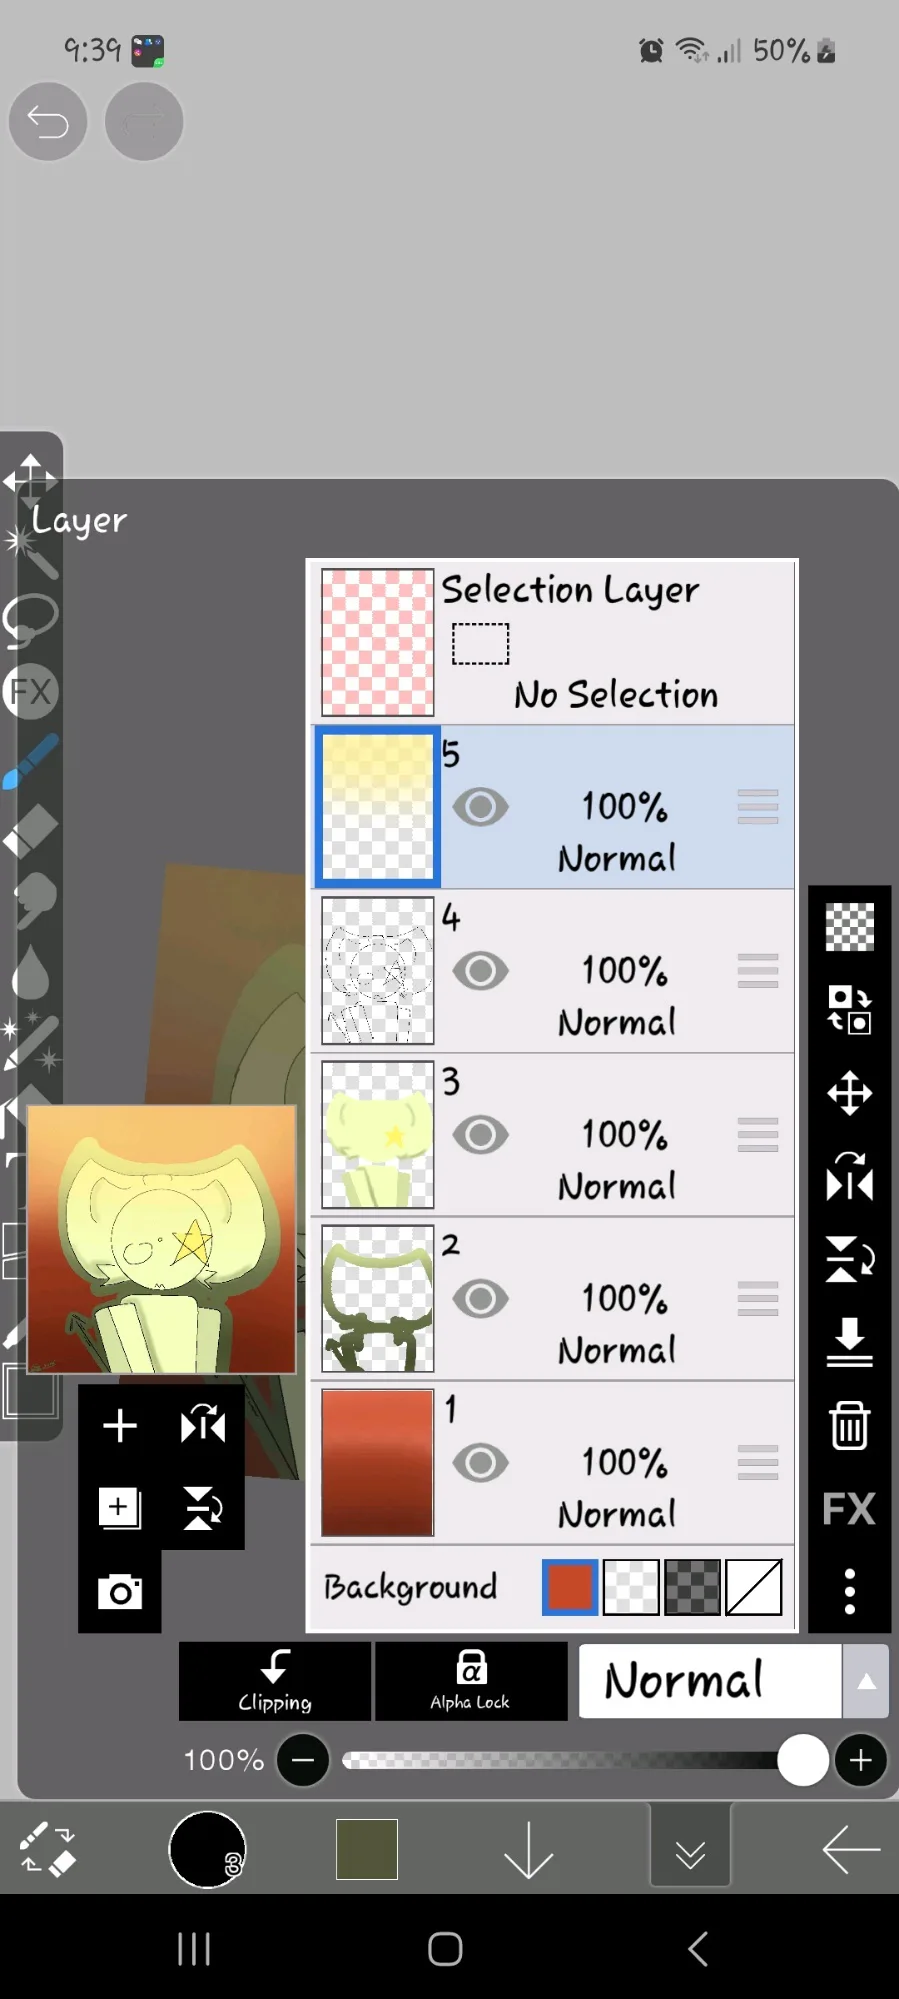Hide layer 1 using the eye icon
Image resolution: width=899 pixels, height=1999 pixels.
(x=480, y=1463)
